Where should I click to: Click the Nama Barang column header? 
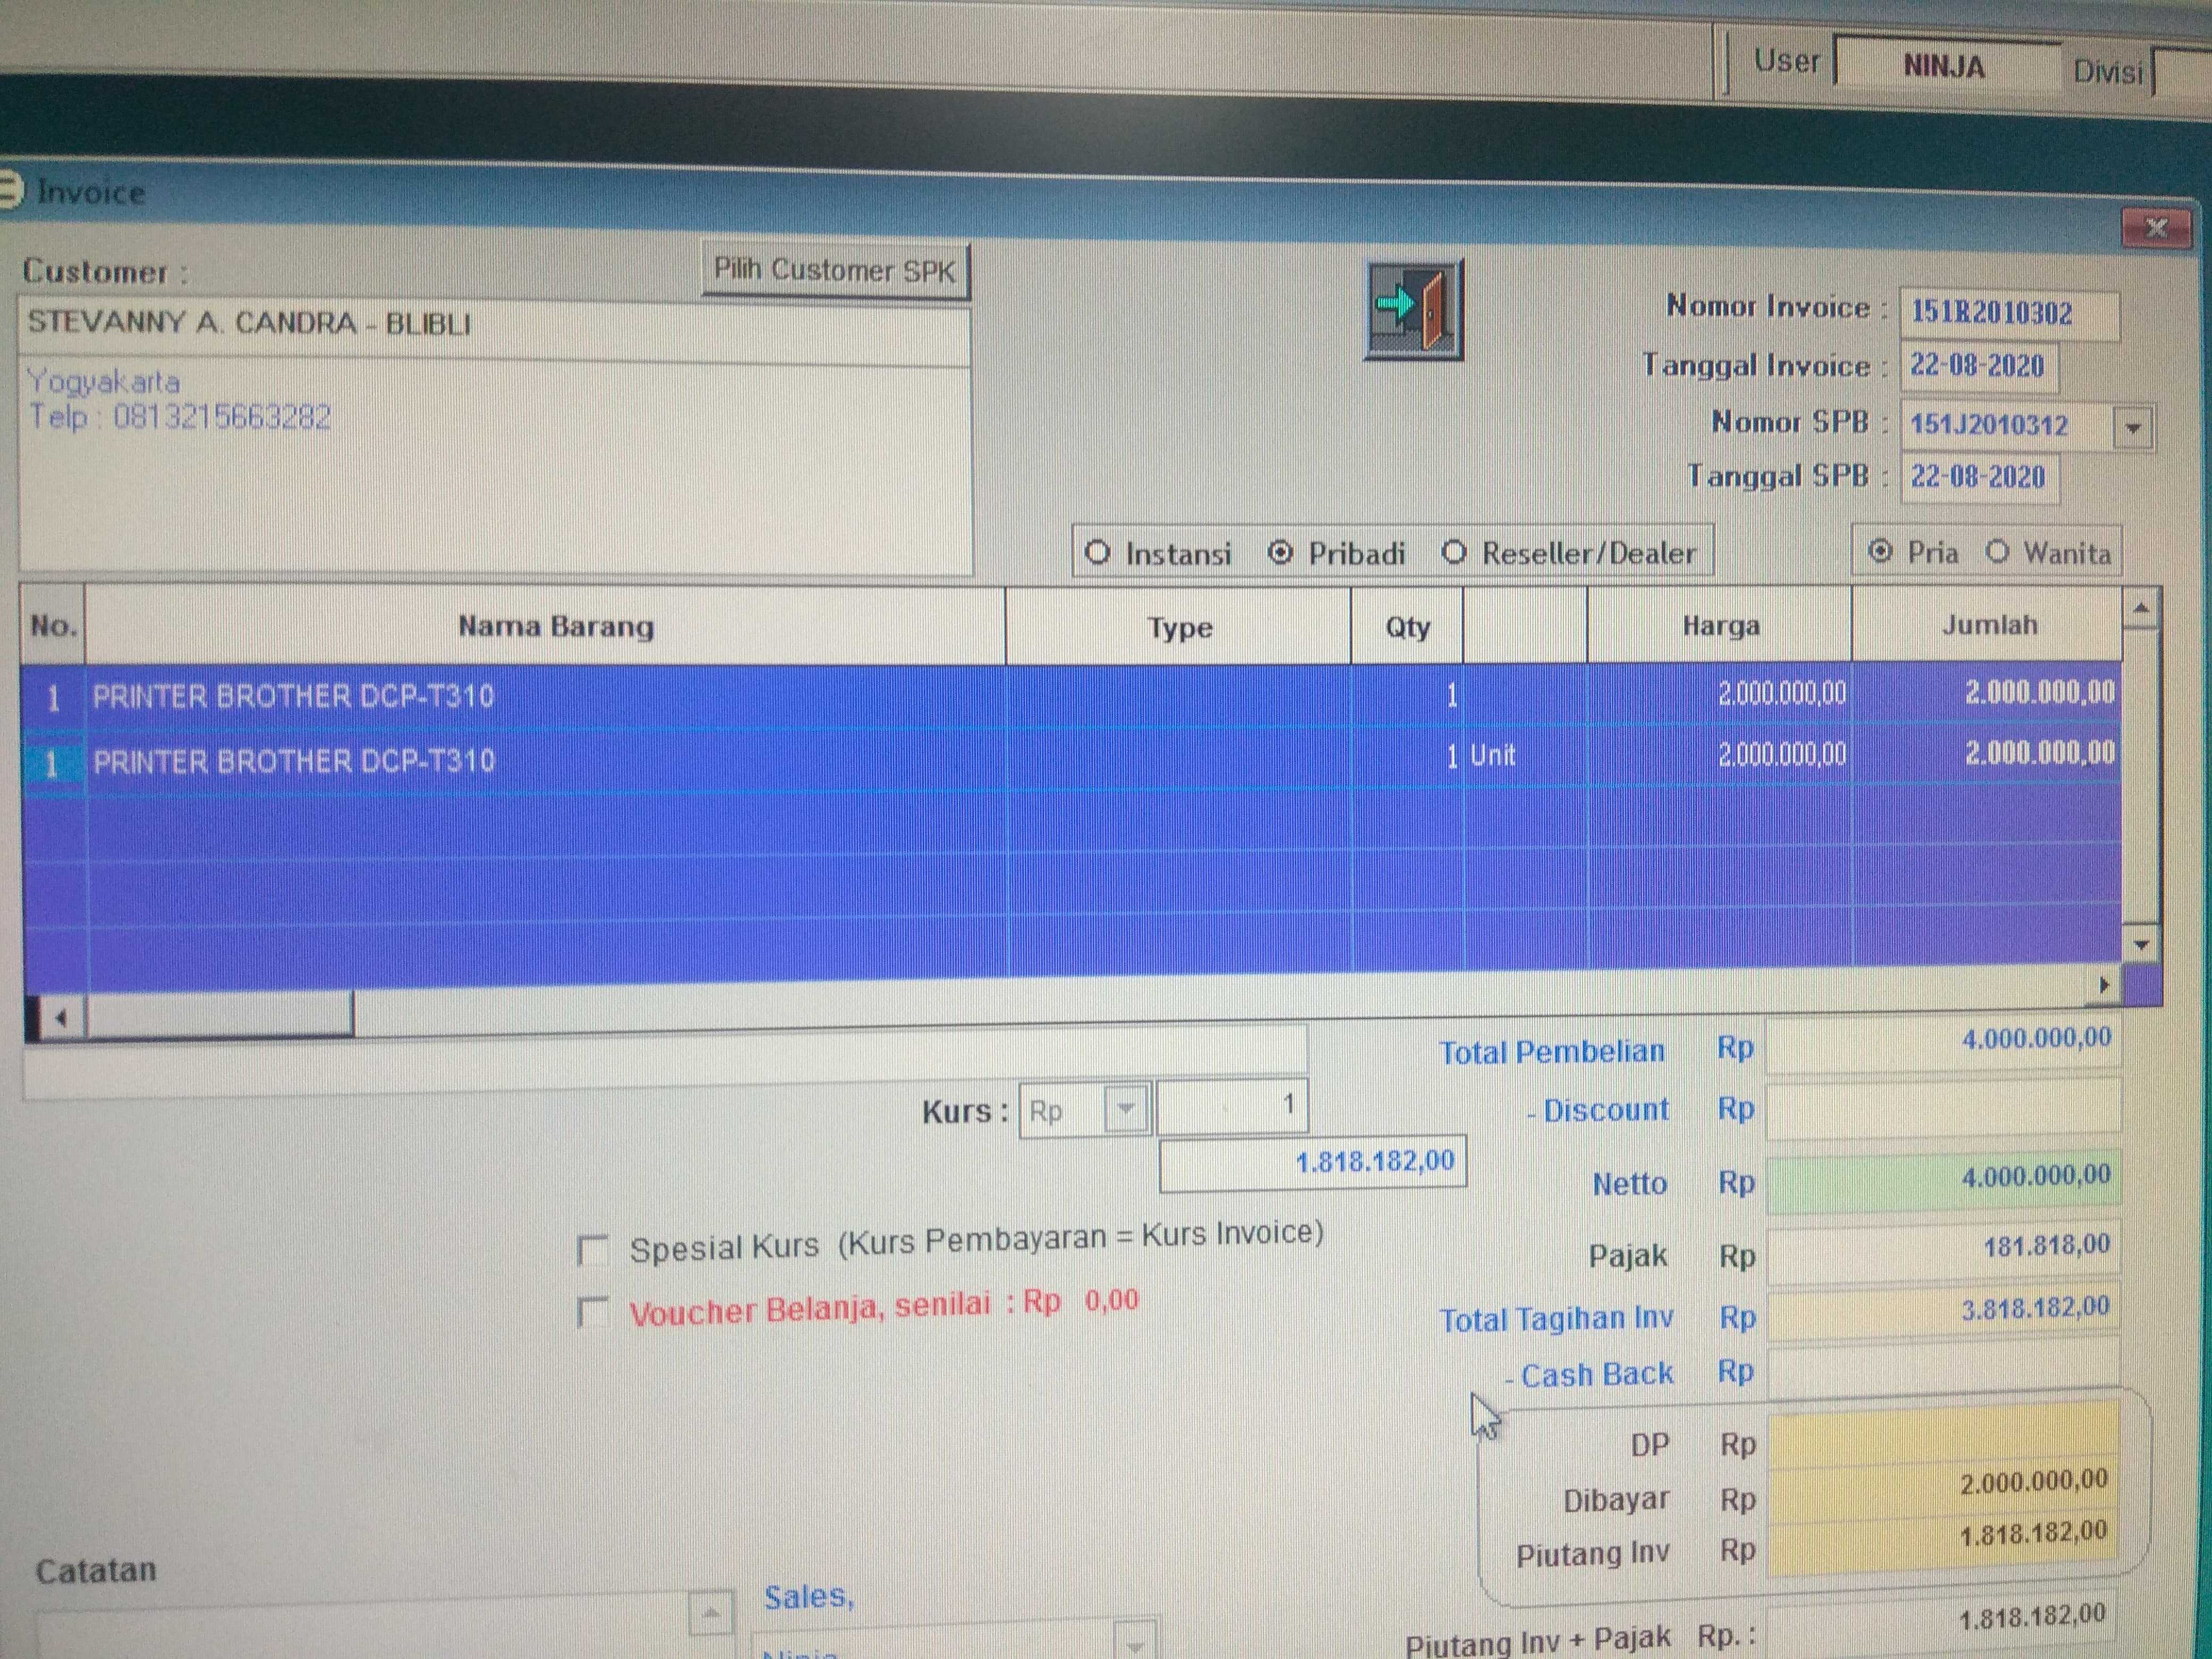point(555,627)
